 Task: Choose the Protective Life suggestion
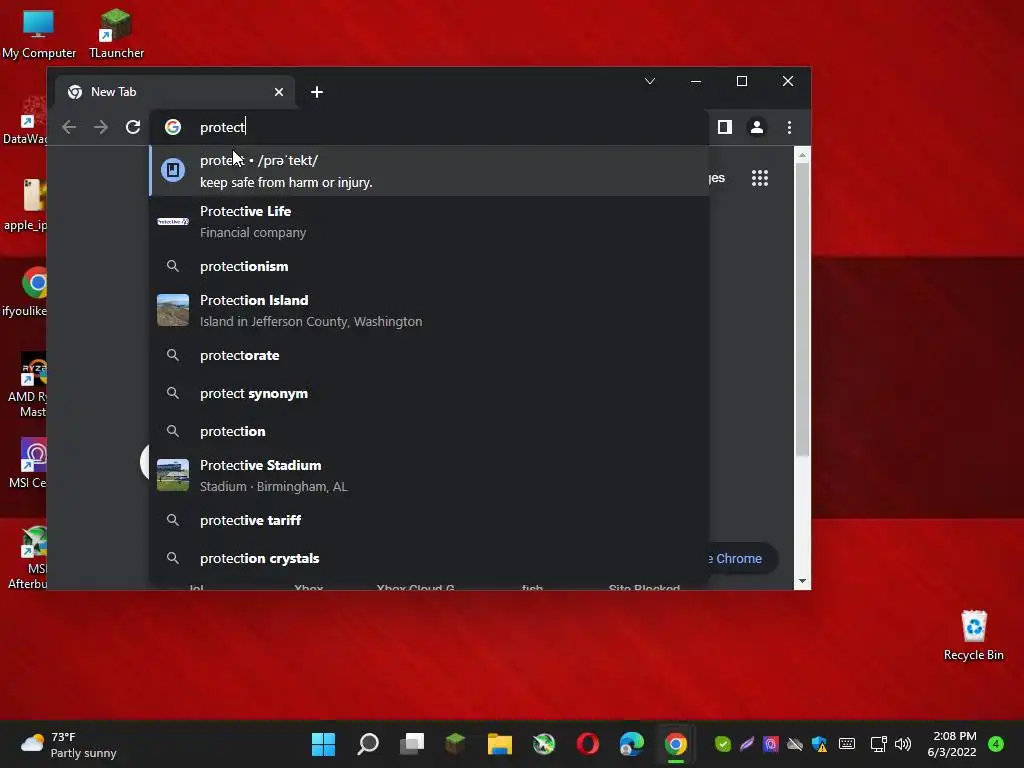429,221
